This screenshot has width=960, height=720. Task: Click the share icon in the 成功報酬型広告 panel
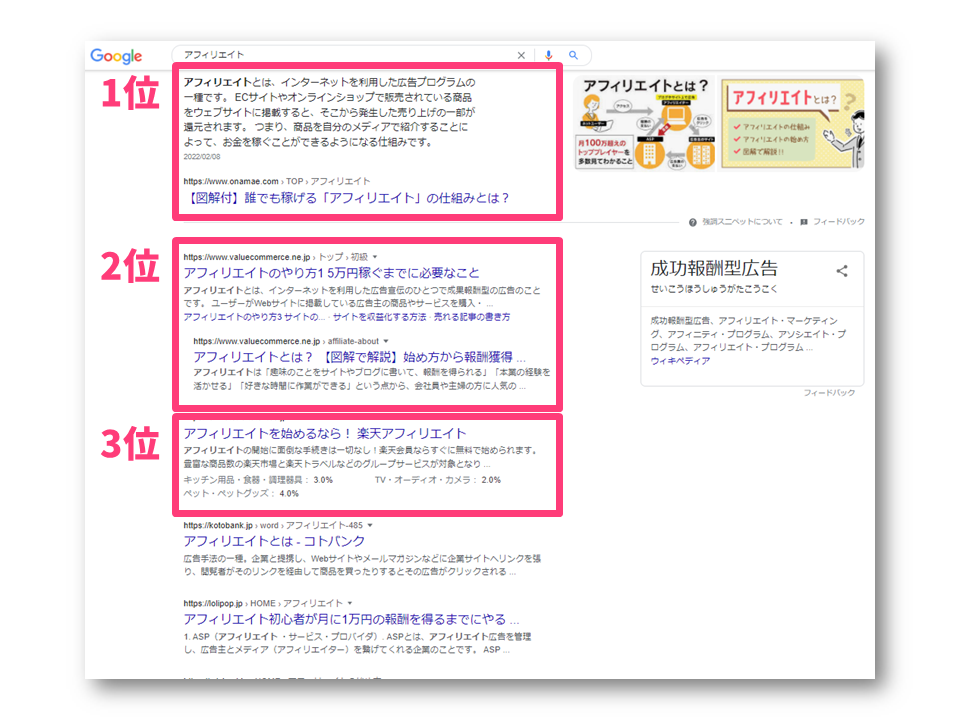(842, 271)
